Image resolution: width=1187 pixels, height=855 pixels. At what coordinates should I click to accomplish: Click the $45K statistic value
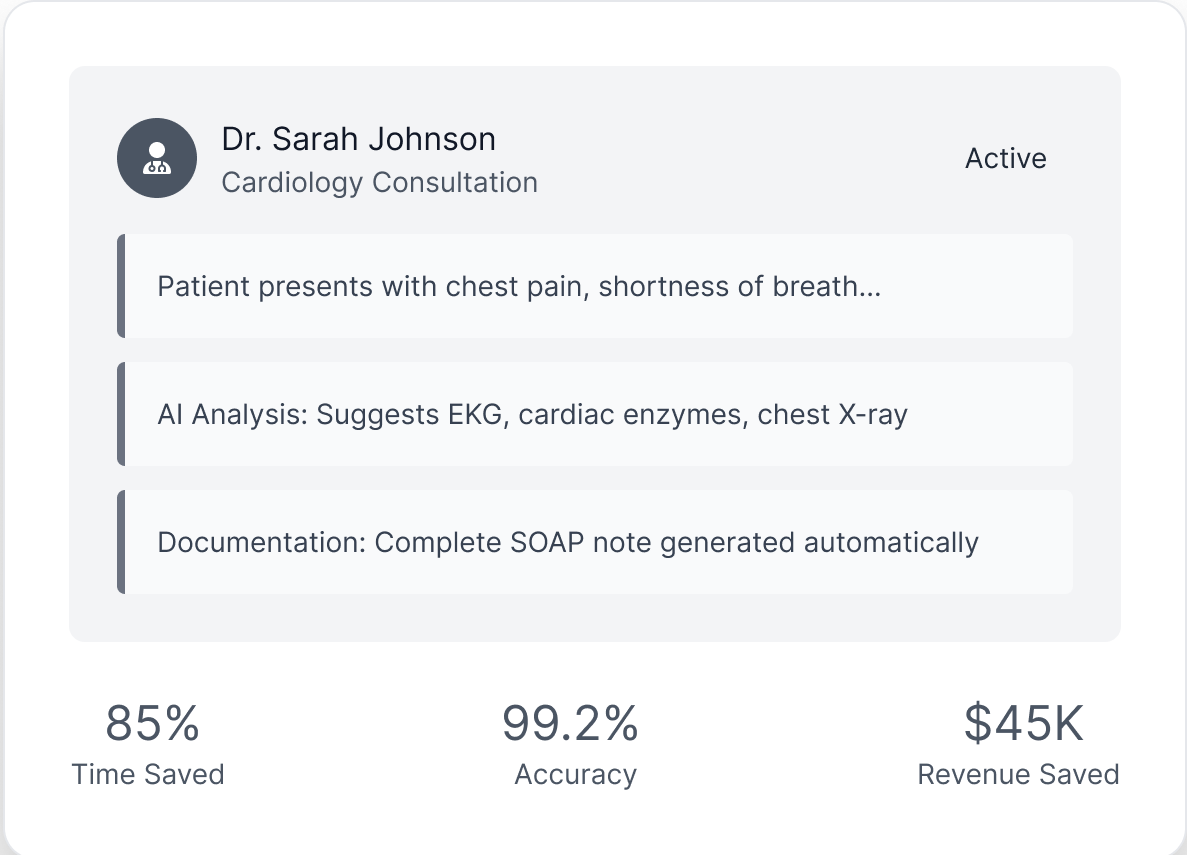1023,723
